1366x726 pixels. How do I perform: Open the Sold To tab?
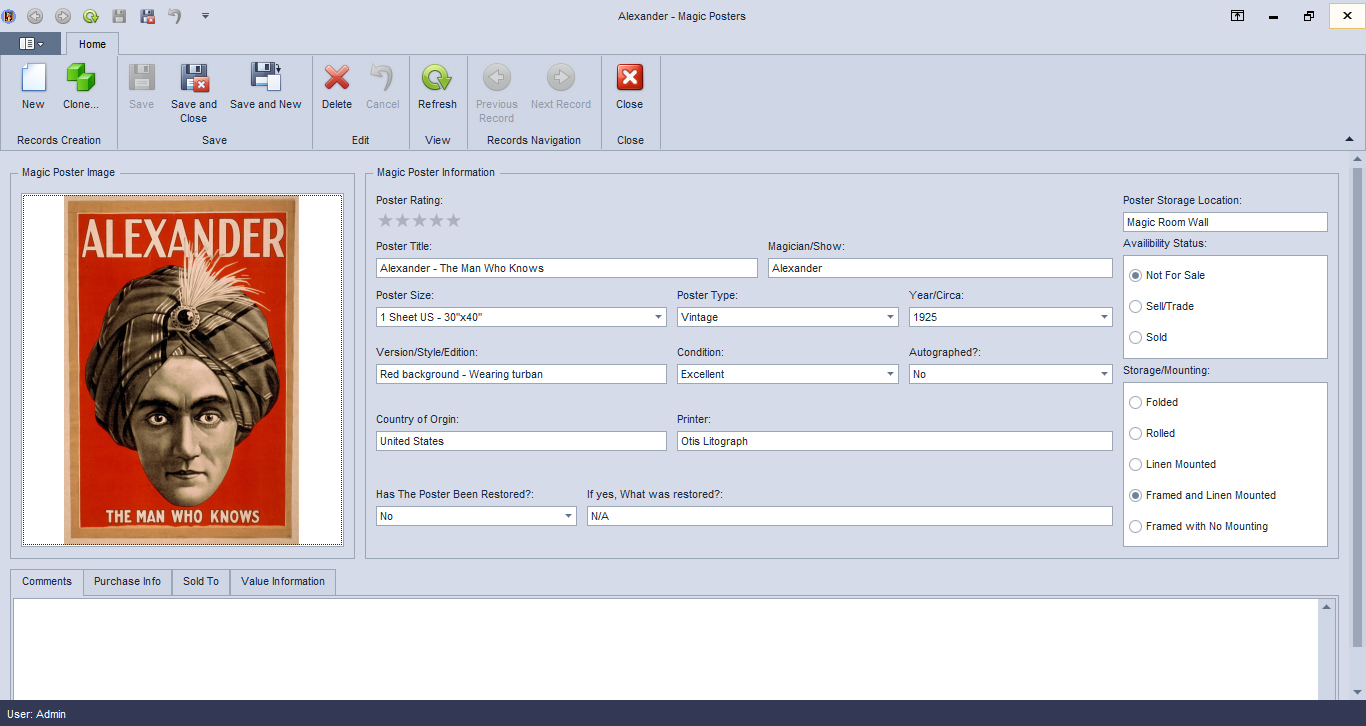[201, 582]
